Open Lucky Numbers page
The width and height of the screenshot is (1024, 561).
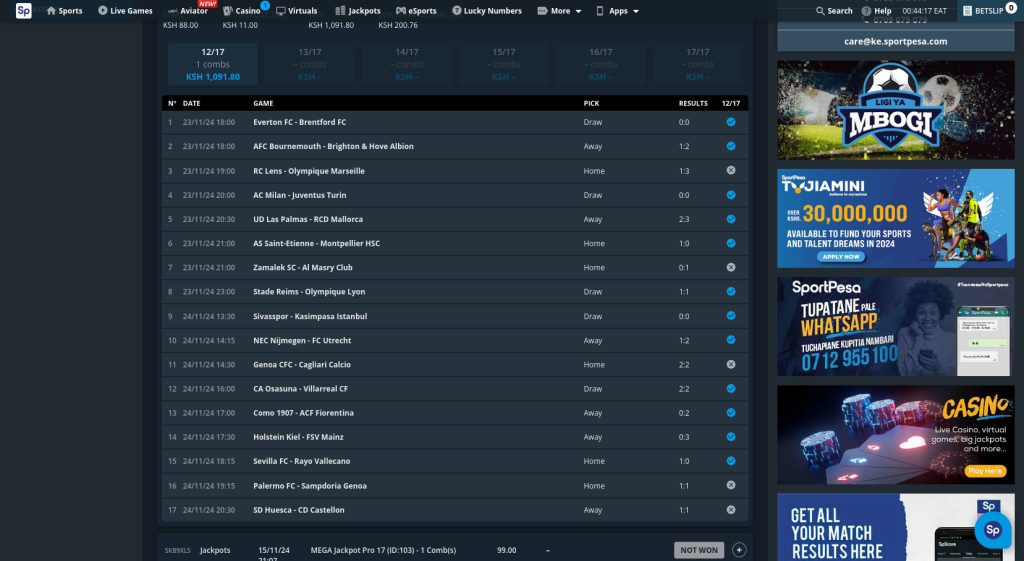[487, 10]
